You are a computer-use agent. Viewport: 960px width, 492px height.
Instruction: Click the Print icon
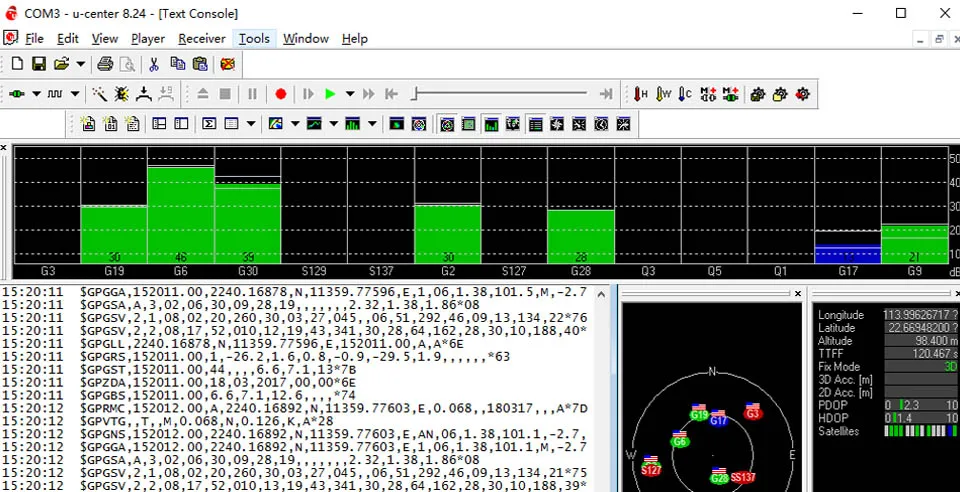(x=105, y=64)
